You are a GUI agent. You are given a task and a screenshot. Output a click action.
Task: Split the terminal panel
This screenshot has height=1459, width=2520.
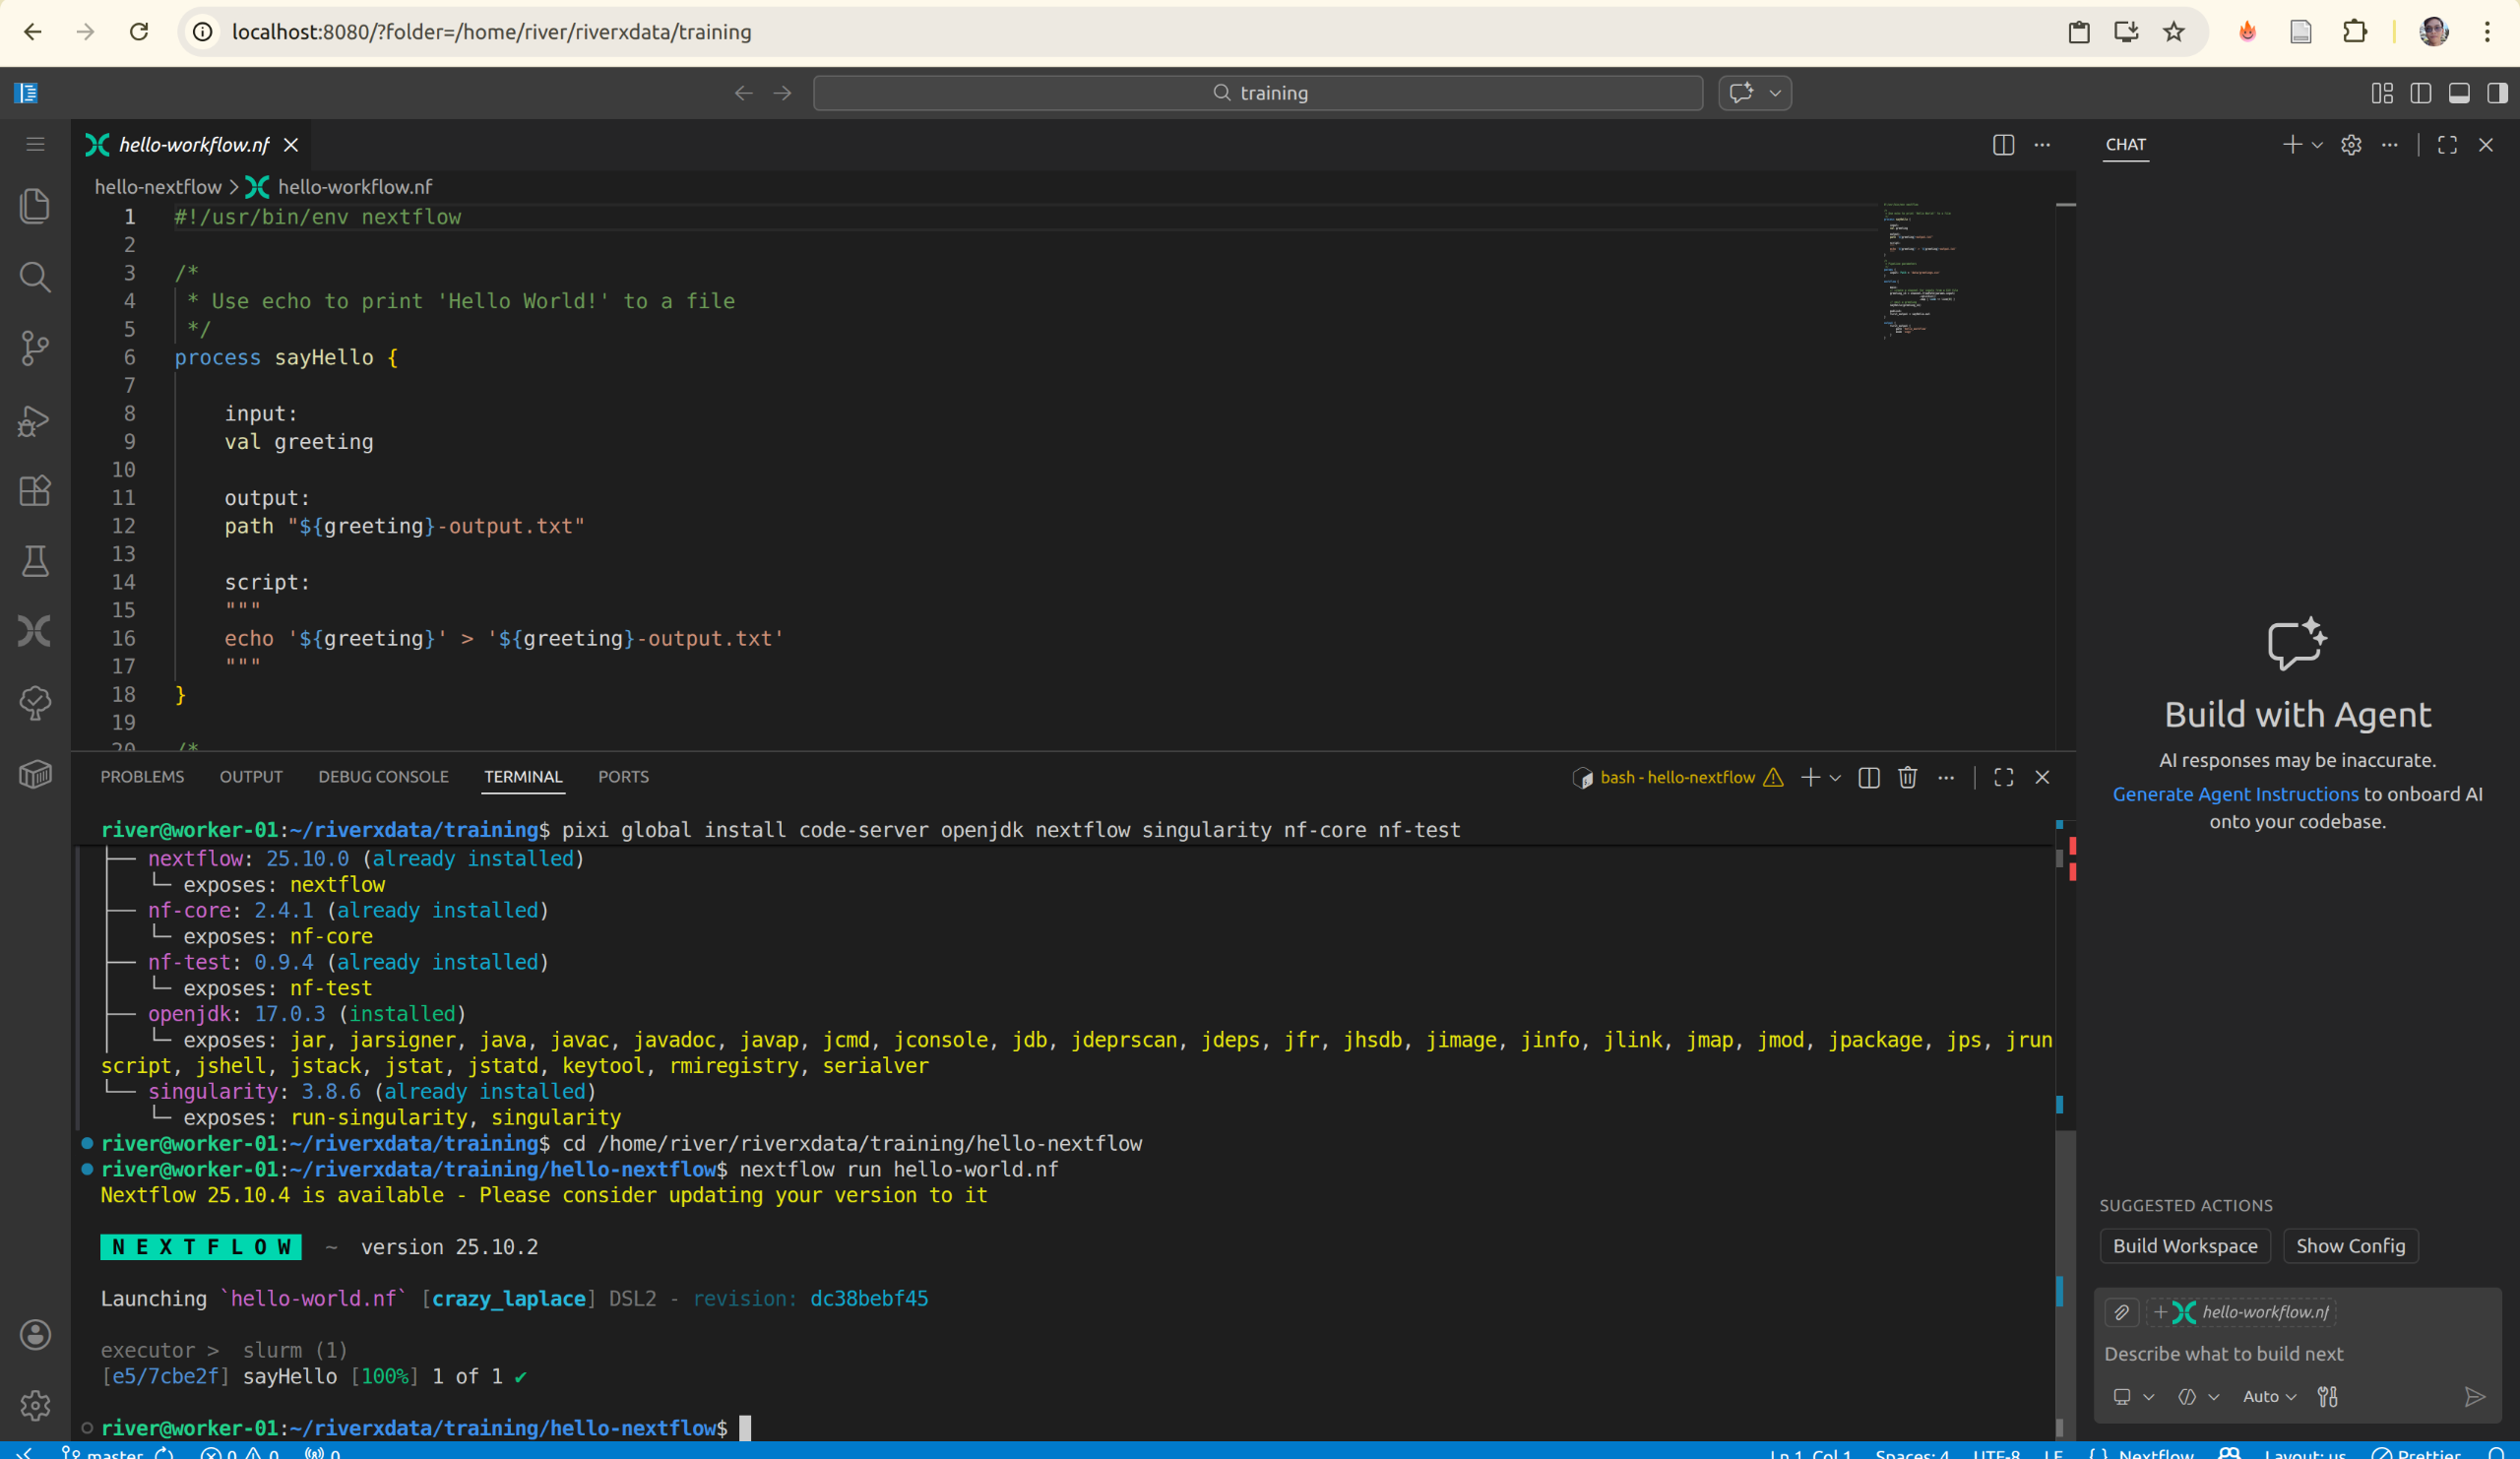[x=1868, y=777]
